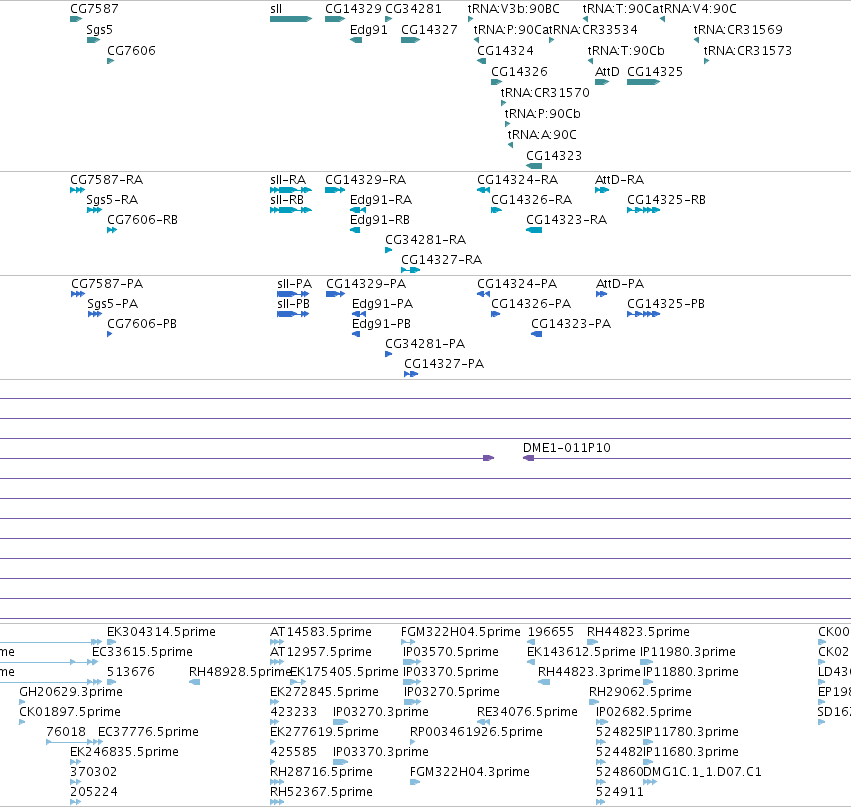This screenshot has width=851, height=807.
Task: Select the tRNA:A:90C feature label
Action: point(542,135)
